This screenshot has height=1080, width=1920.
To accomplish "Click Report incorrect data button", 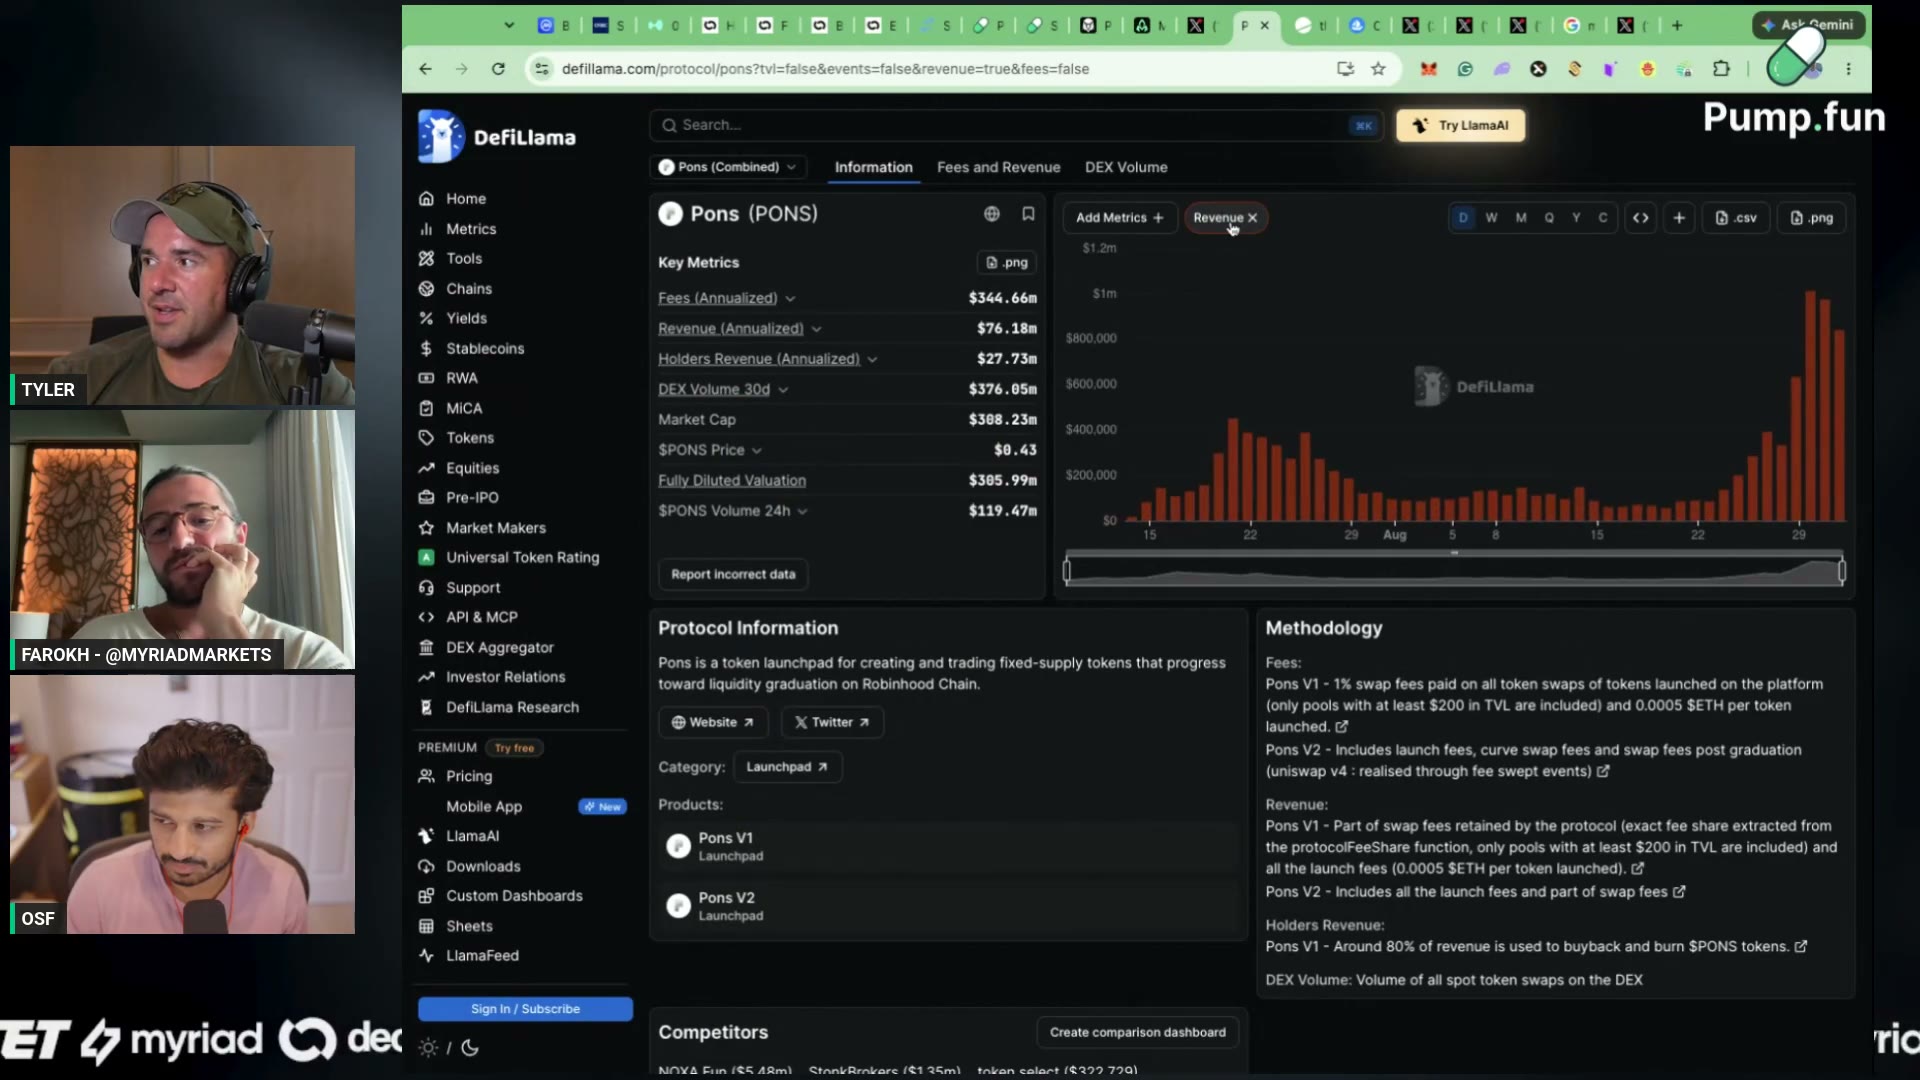I will 733,574.
